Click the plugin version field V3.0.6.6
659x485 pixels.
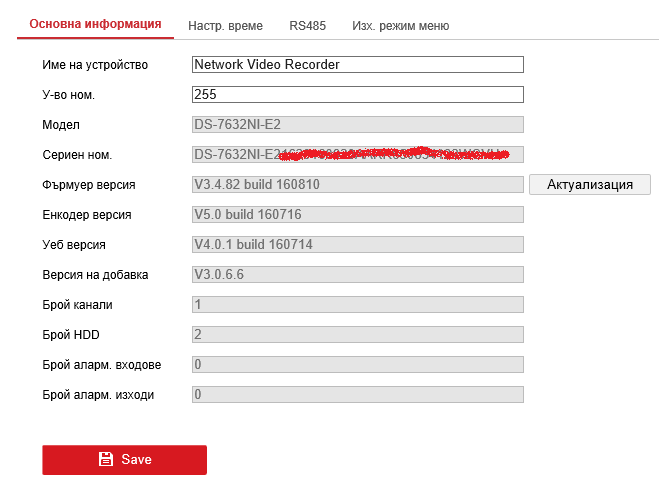[358, 274]
